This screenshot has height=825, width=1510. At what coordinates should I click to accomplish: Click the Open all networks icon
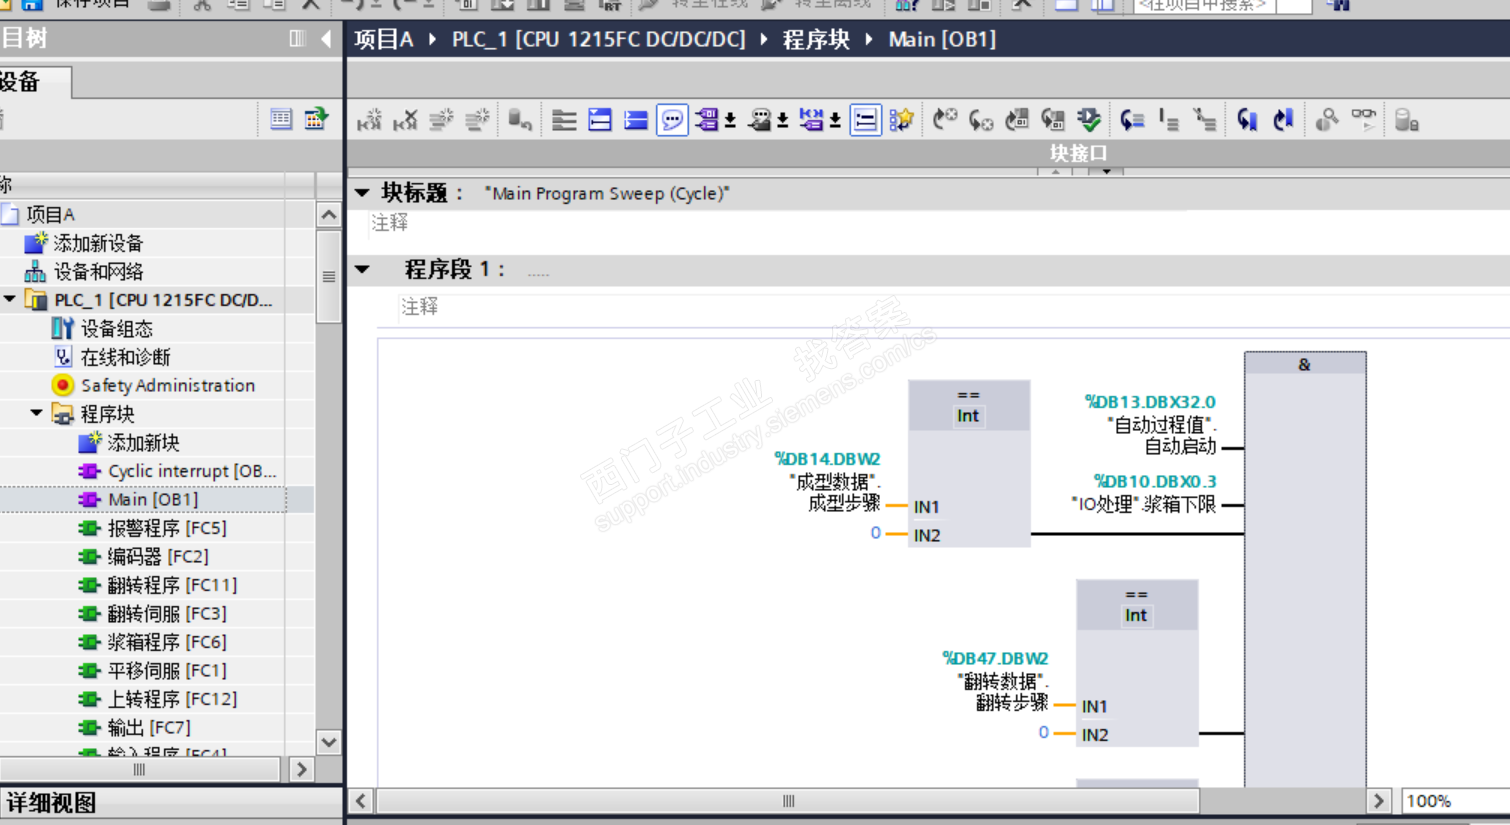click(600, 121)
